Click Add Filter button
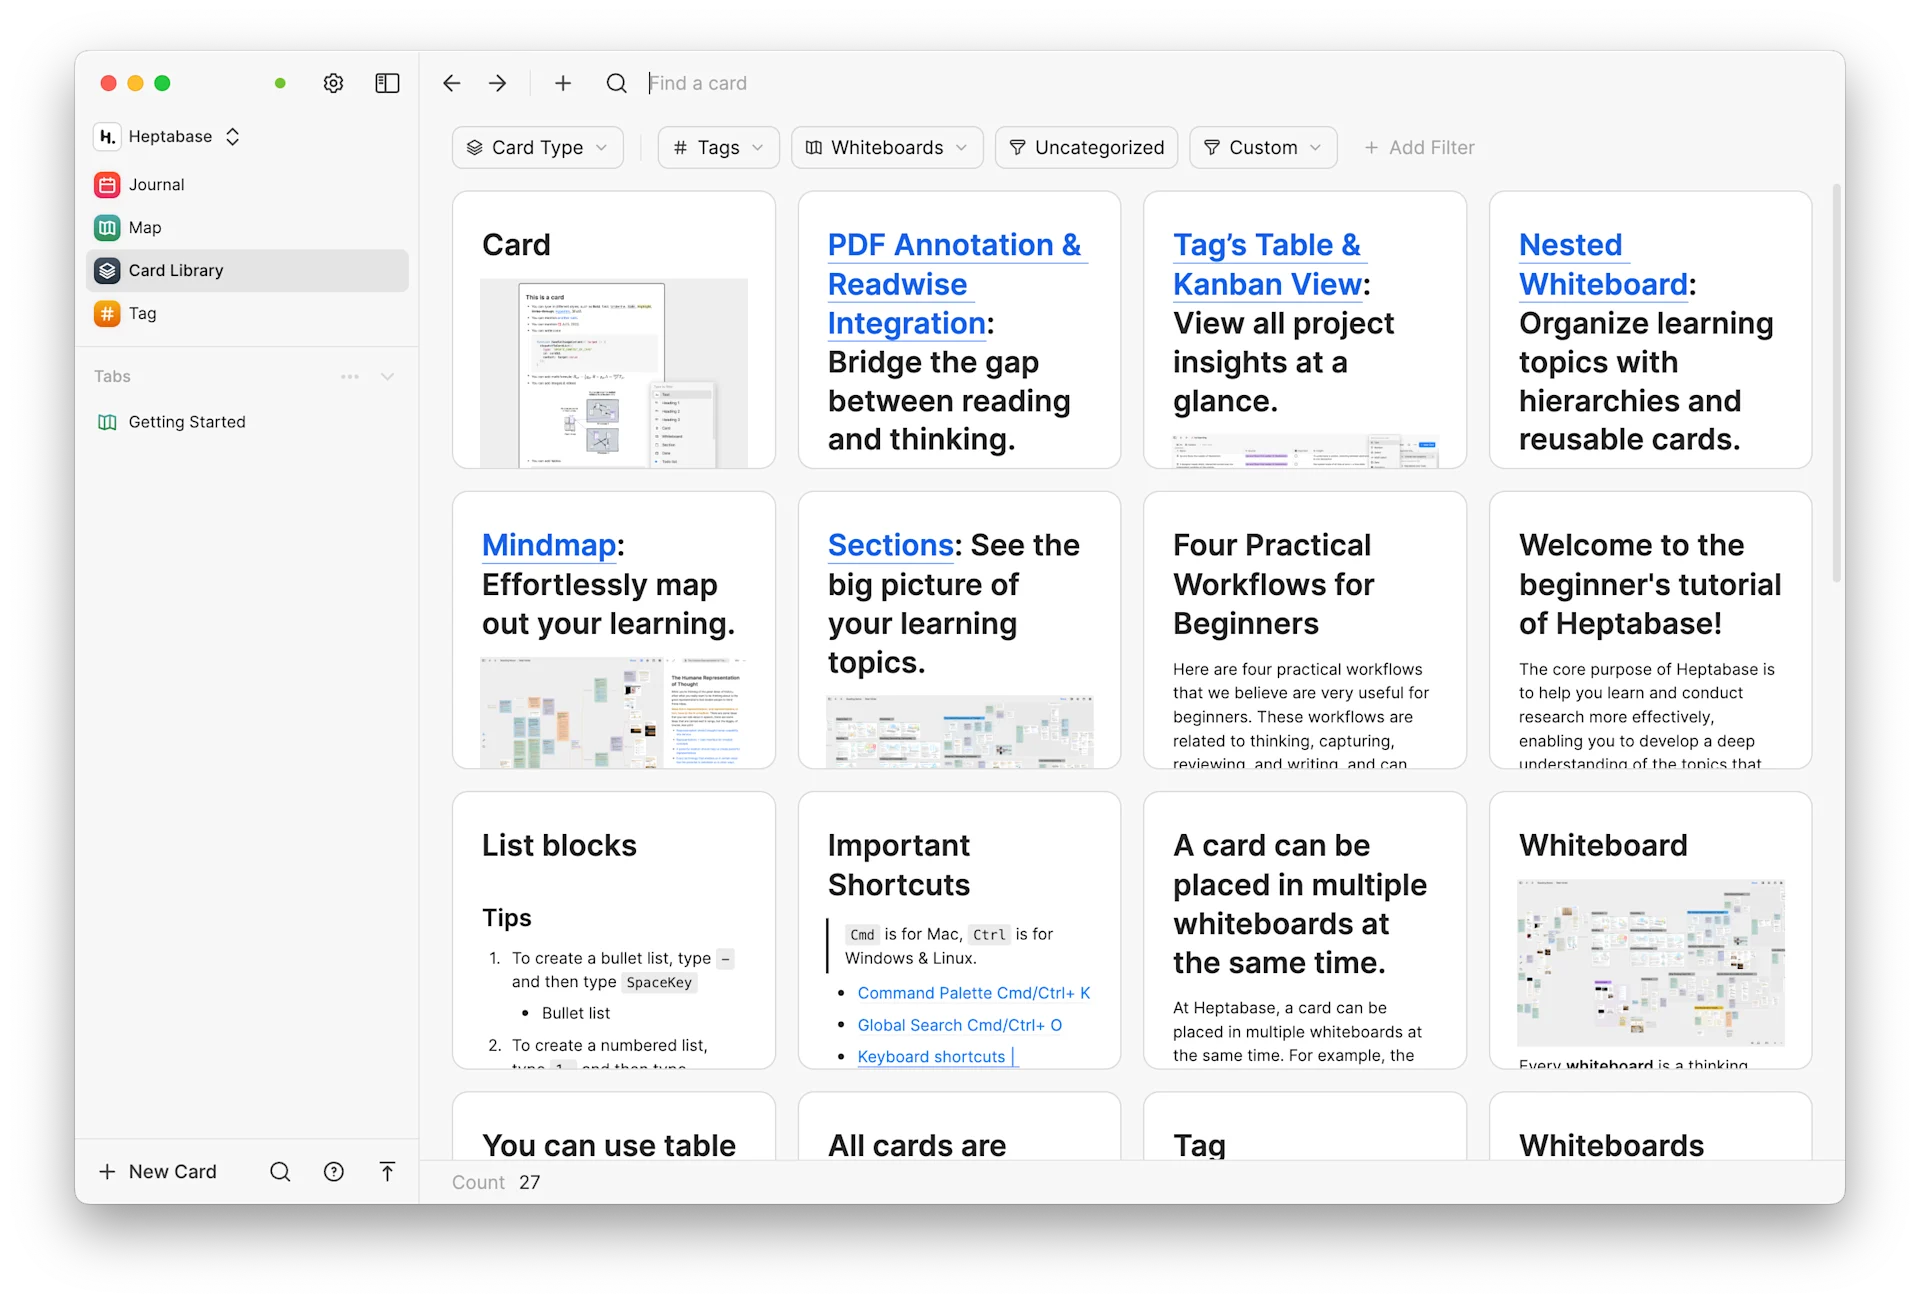Screen dimensions: 1920x1303 pos(1419,148)
